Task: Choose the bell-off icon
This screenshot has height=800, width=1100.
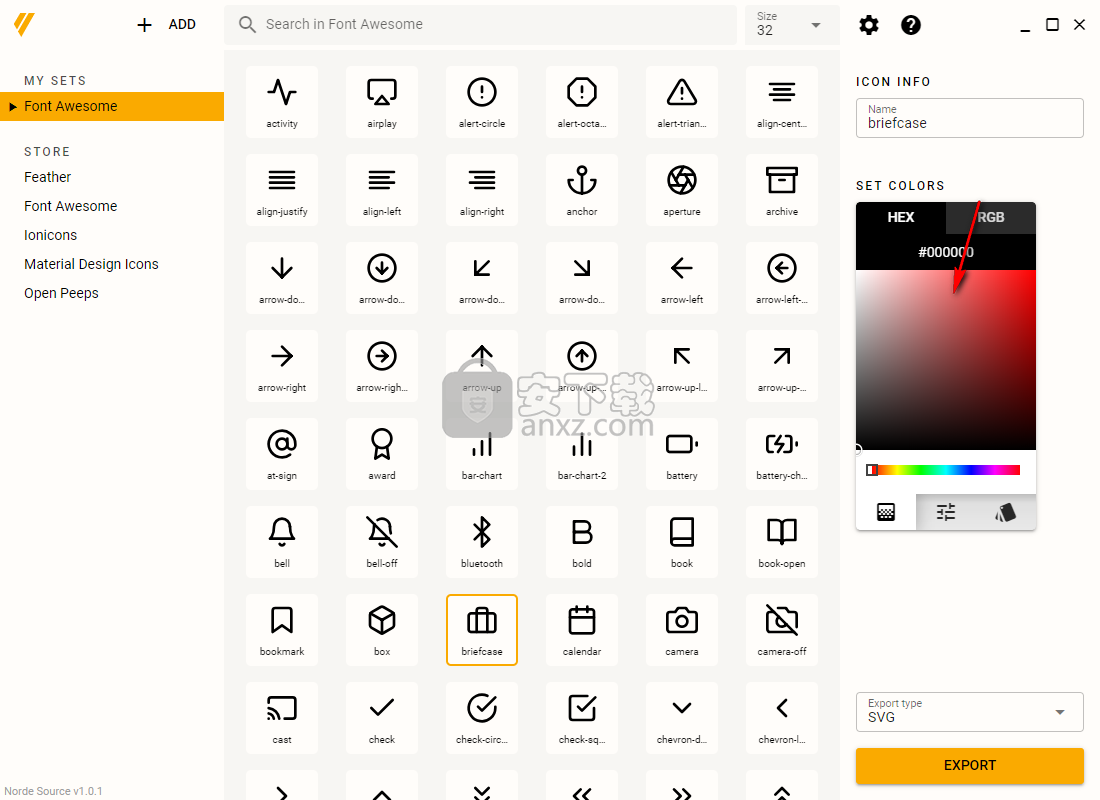Action: pos(382,542)
